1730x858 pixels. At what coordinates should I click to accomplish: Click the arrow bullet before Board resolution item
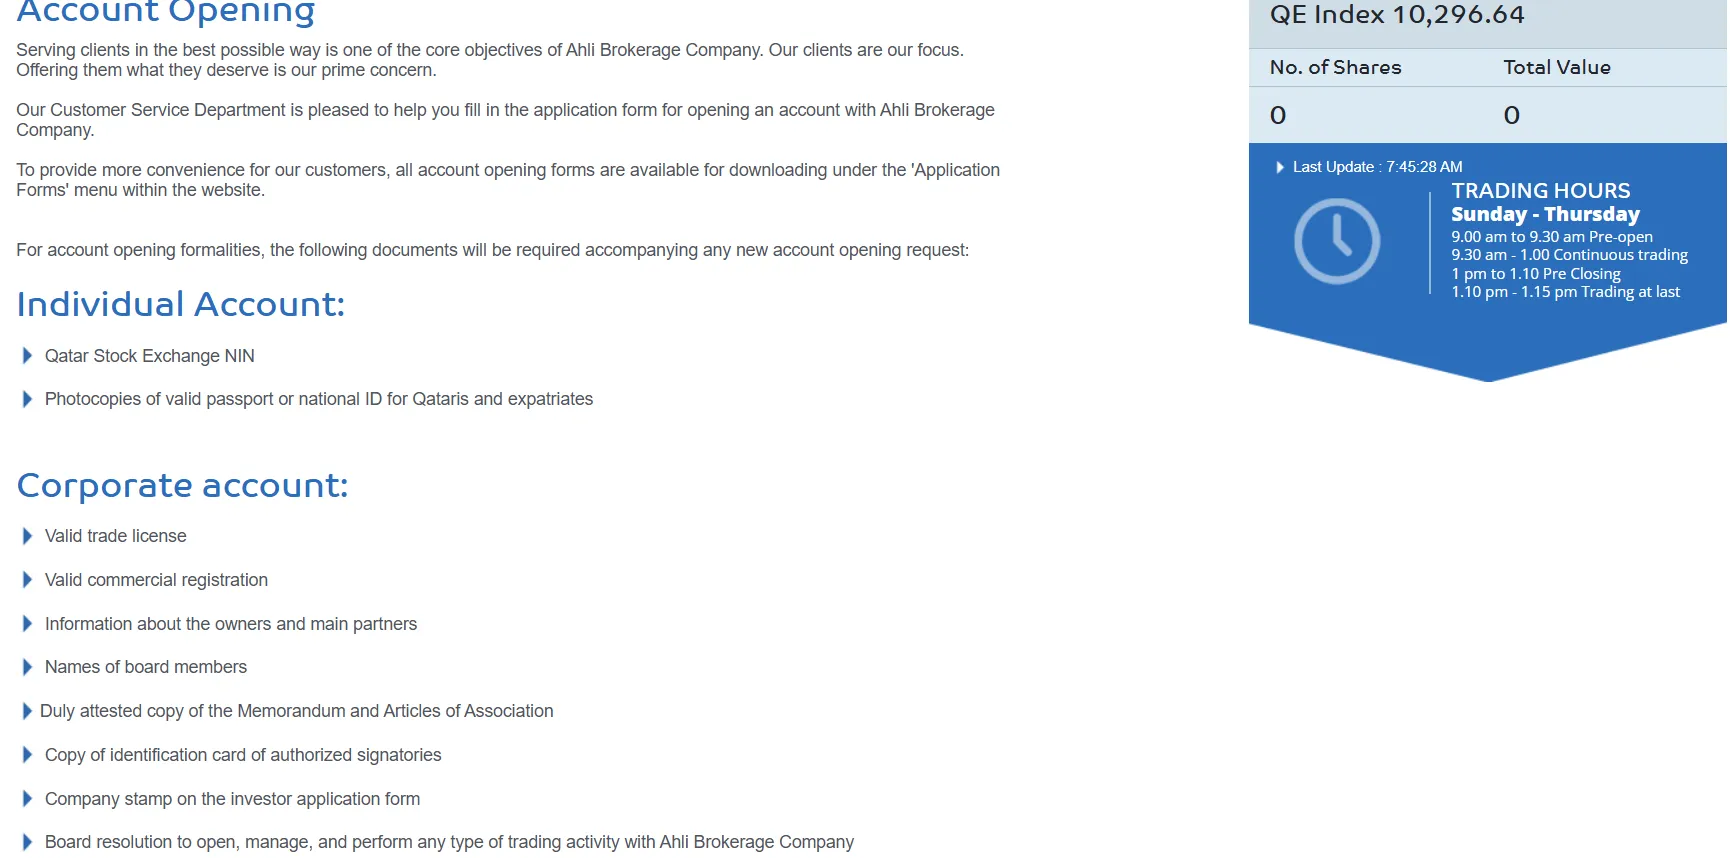(x=27, y=842)
